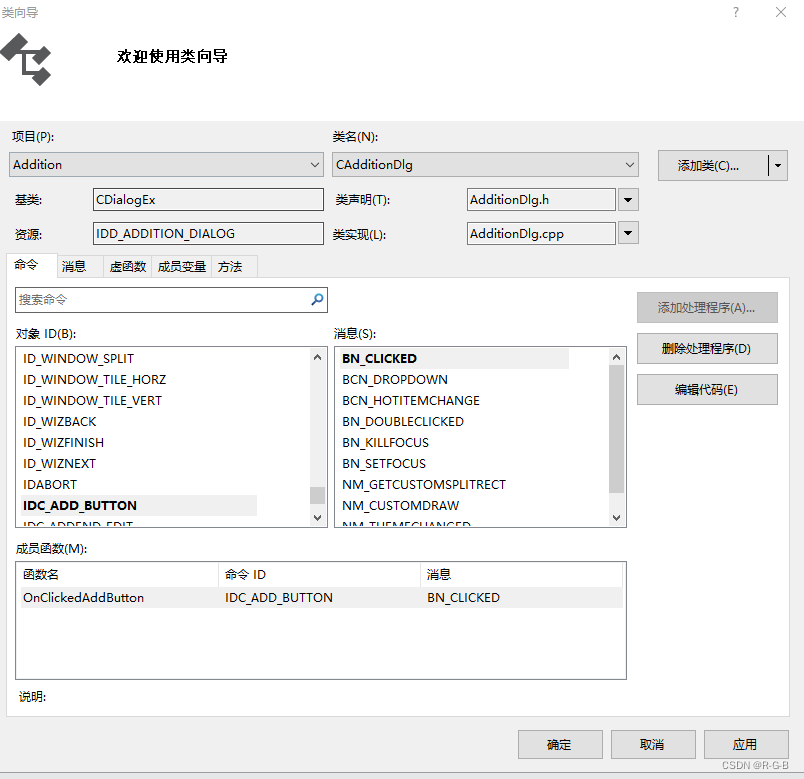Select NM_CUSTOMDRAW in message list

pyautogui.click(x=400, y=506)
